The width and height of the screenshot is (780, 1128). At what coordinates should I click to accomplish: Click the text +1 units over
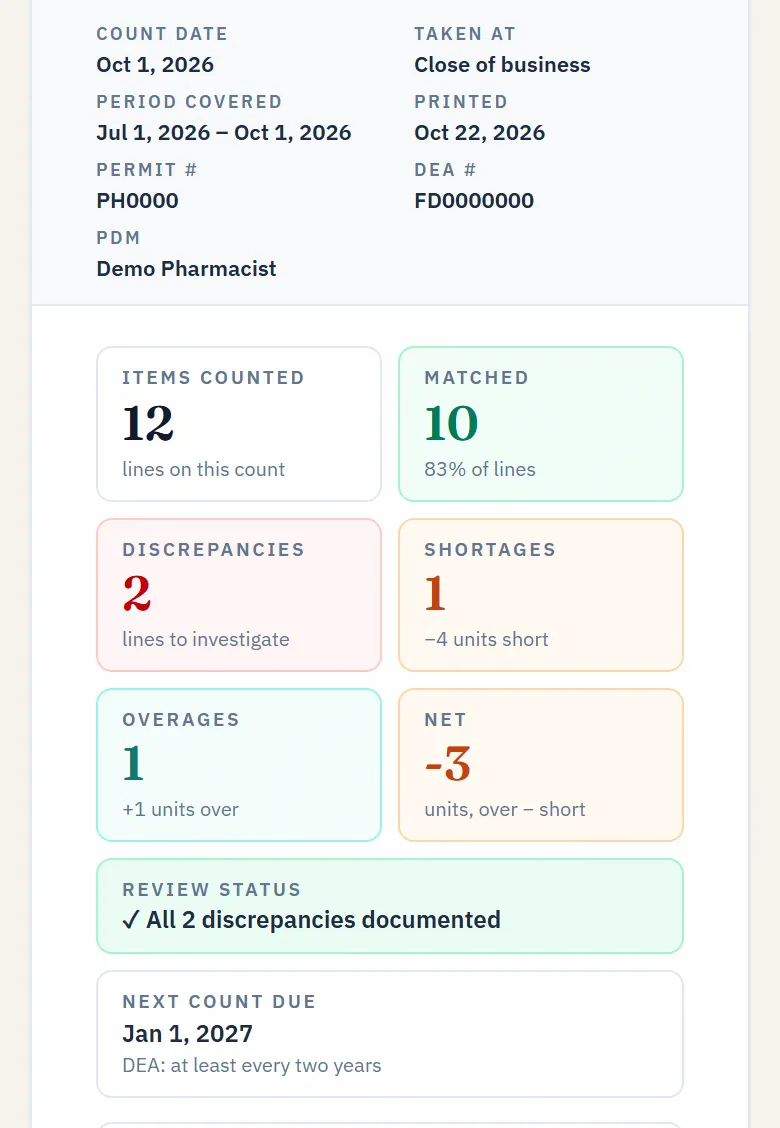click(x=181, y=809)
